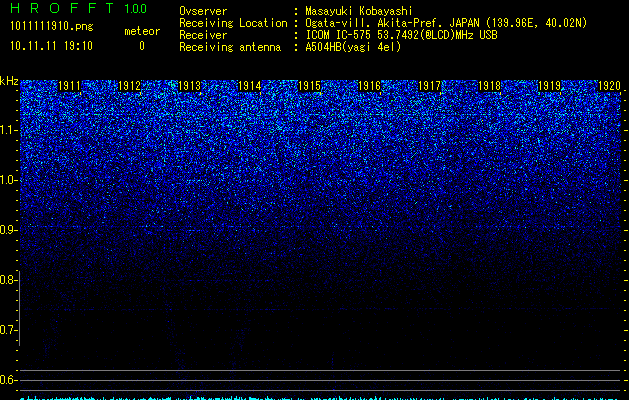The height and width of the screenshot is (400, 629).
Task: Click the 0.7 kHz axis label
Action: coord(8,330)
